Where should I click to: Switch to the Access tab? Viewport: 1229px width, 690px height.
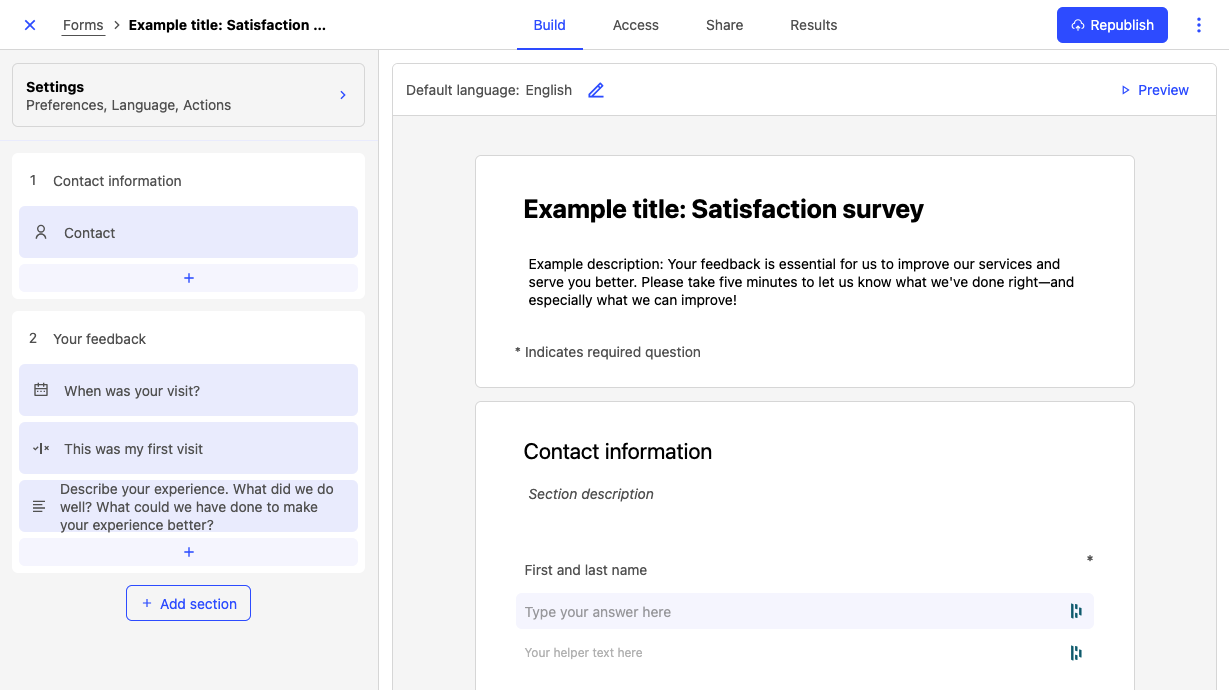[635, 25]
